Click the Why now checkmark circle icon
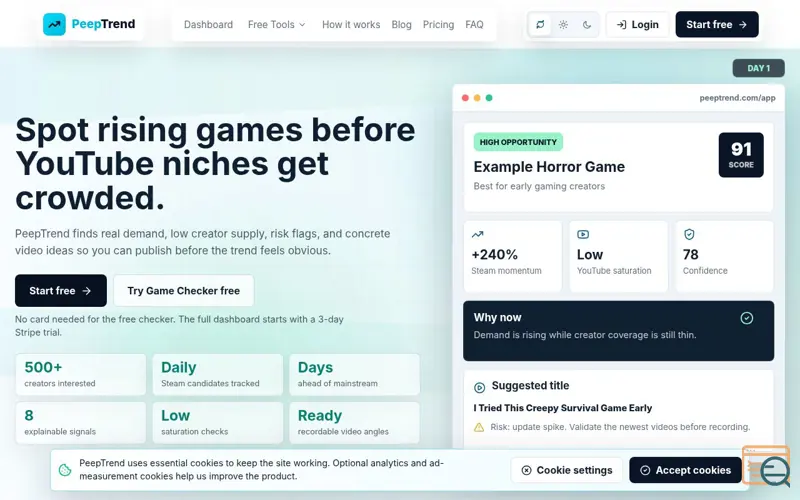800x500 pixels. click(x=746, y=318)
